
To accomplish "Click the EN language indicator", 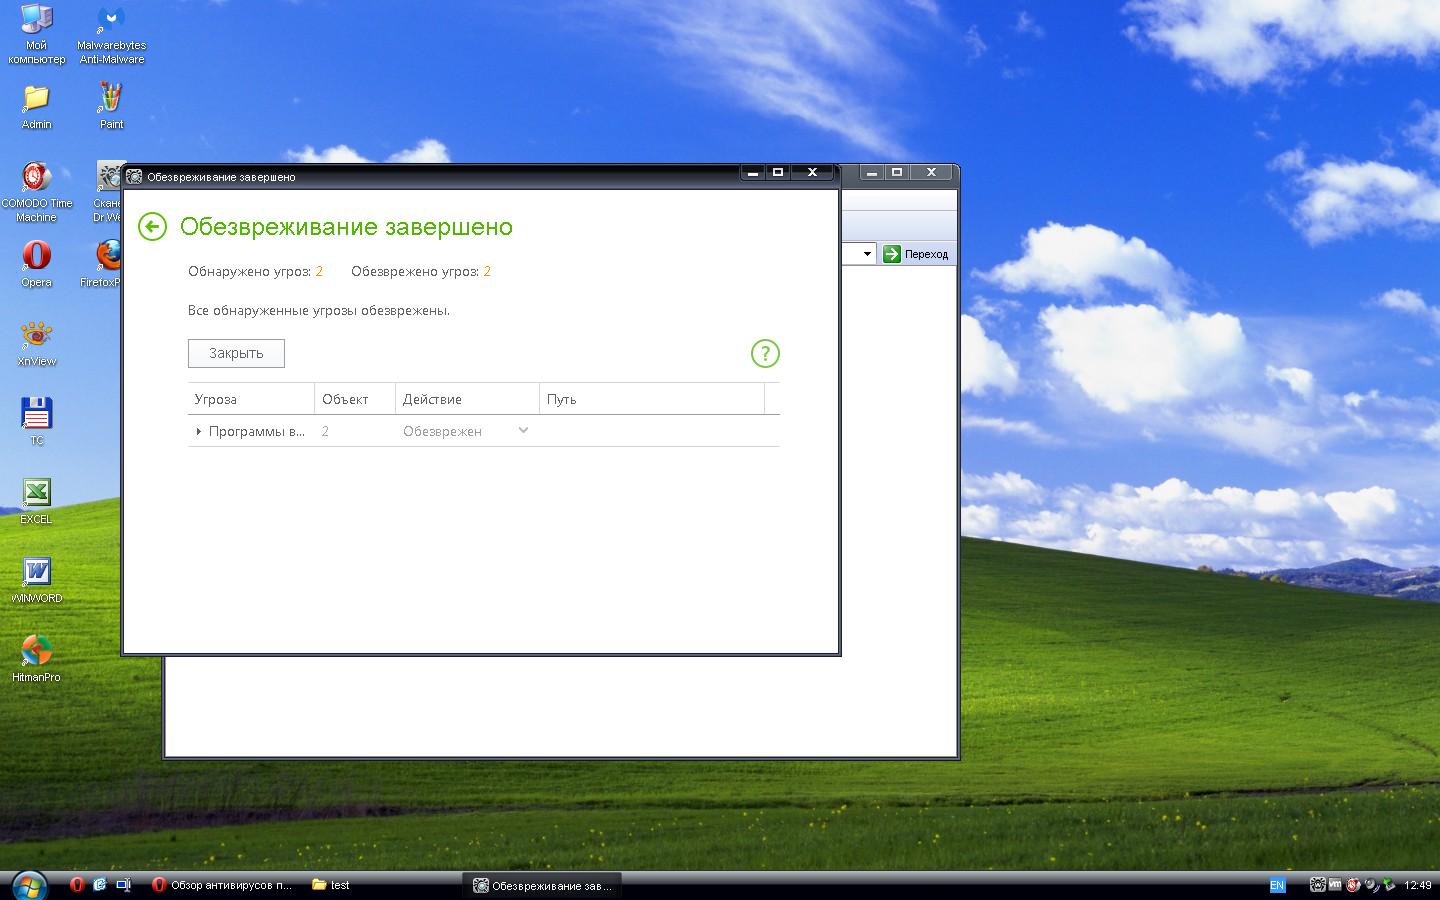I will [1277, 885].
